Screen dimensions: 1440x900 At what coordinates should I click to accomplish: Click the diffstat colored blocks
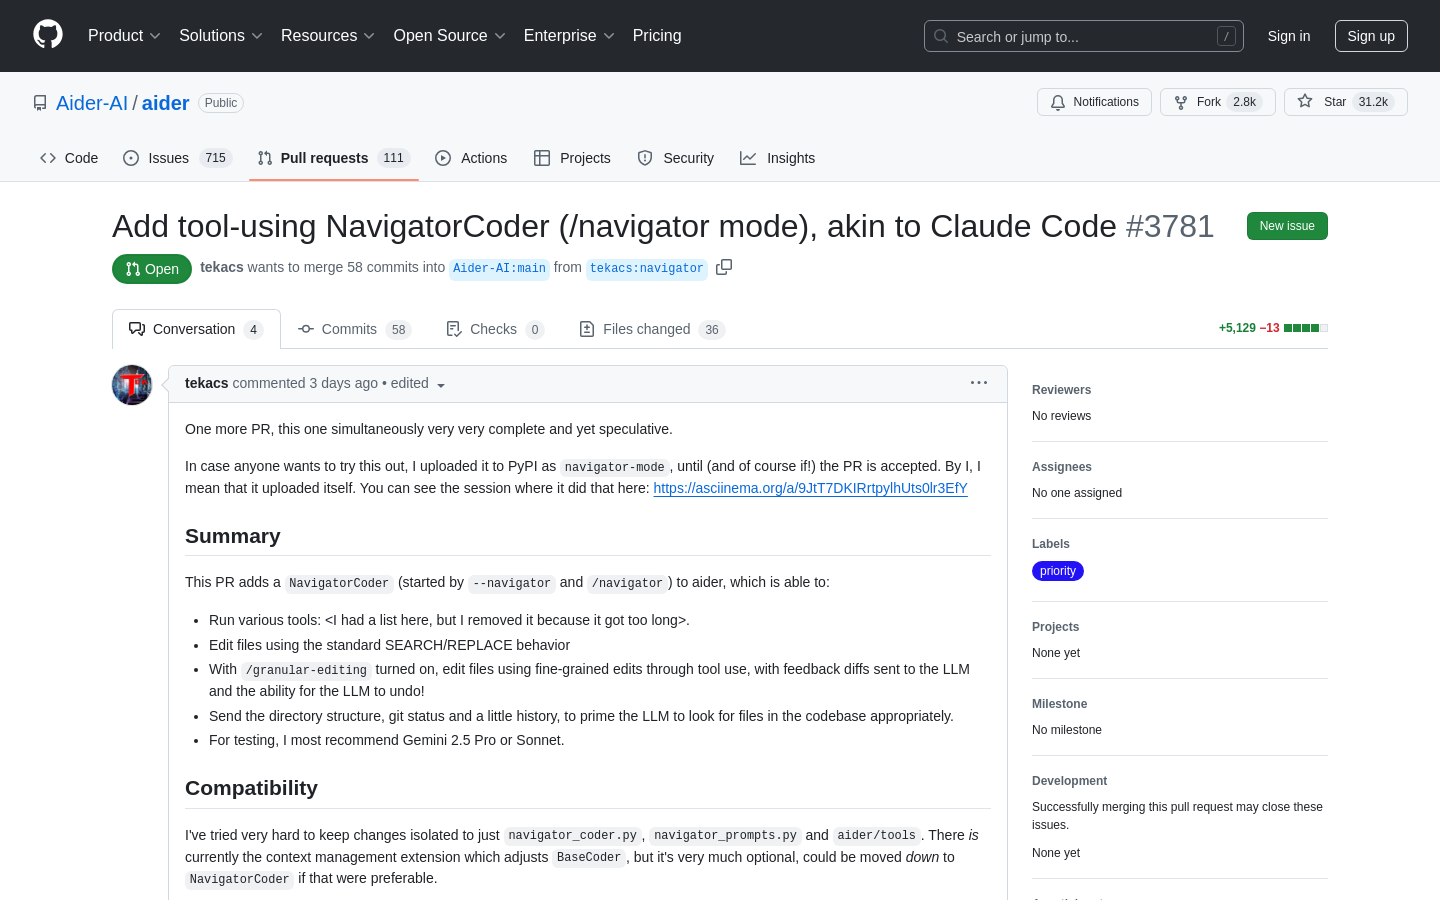click(1306, 328)
